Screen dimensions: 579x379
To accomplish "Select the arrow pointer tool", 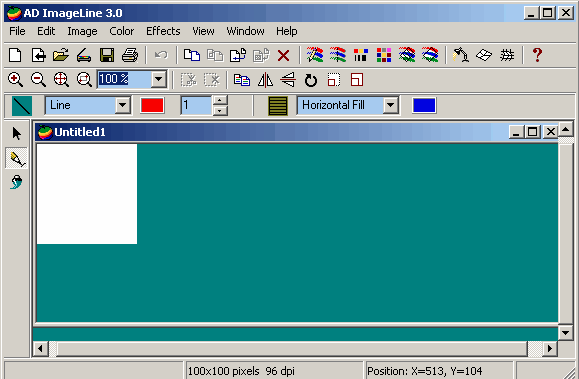I will (x=17, y=133).
